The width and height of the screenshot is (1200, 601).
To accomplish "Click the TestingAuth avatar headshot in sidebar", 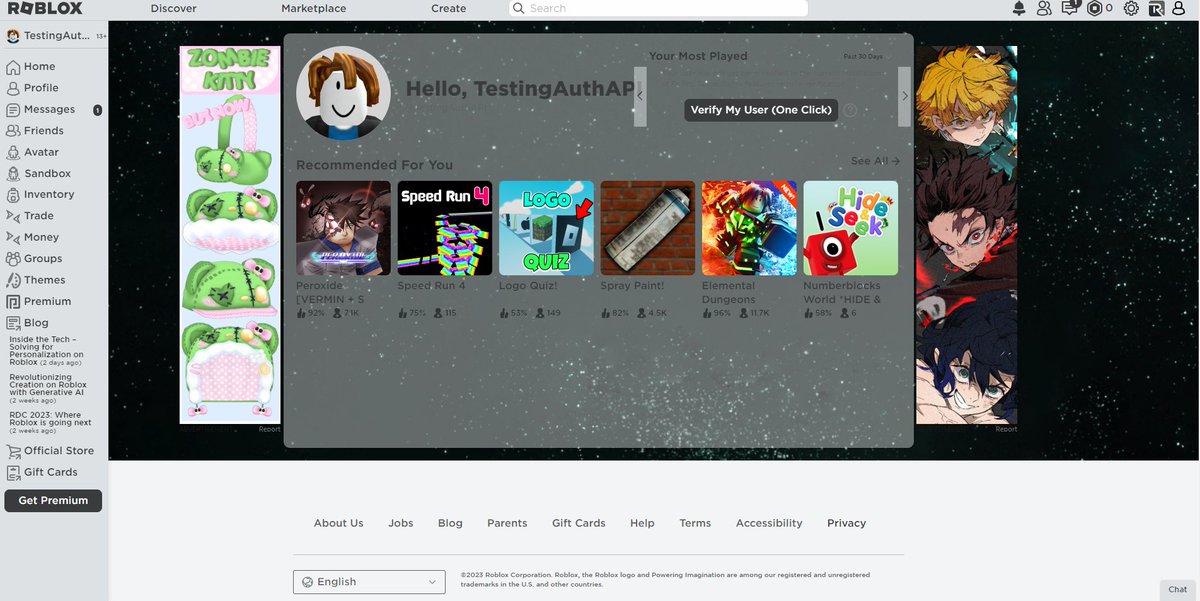I will pos(13,36).
